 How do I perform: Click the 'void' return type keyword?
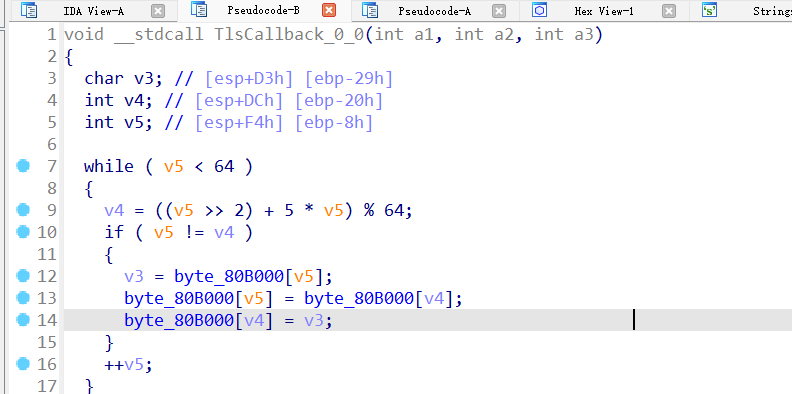[84, 35]
